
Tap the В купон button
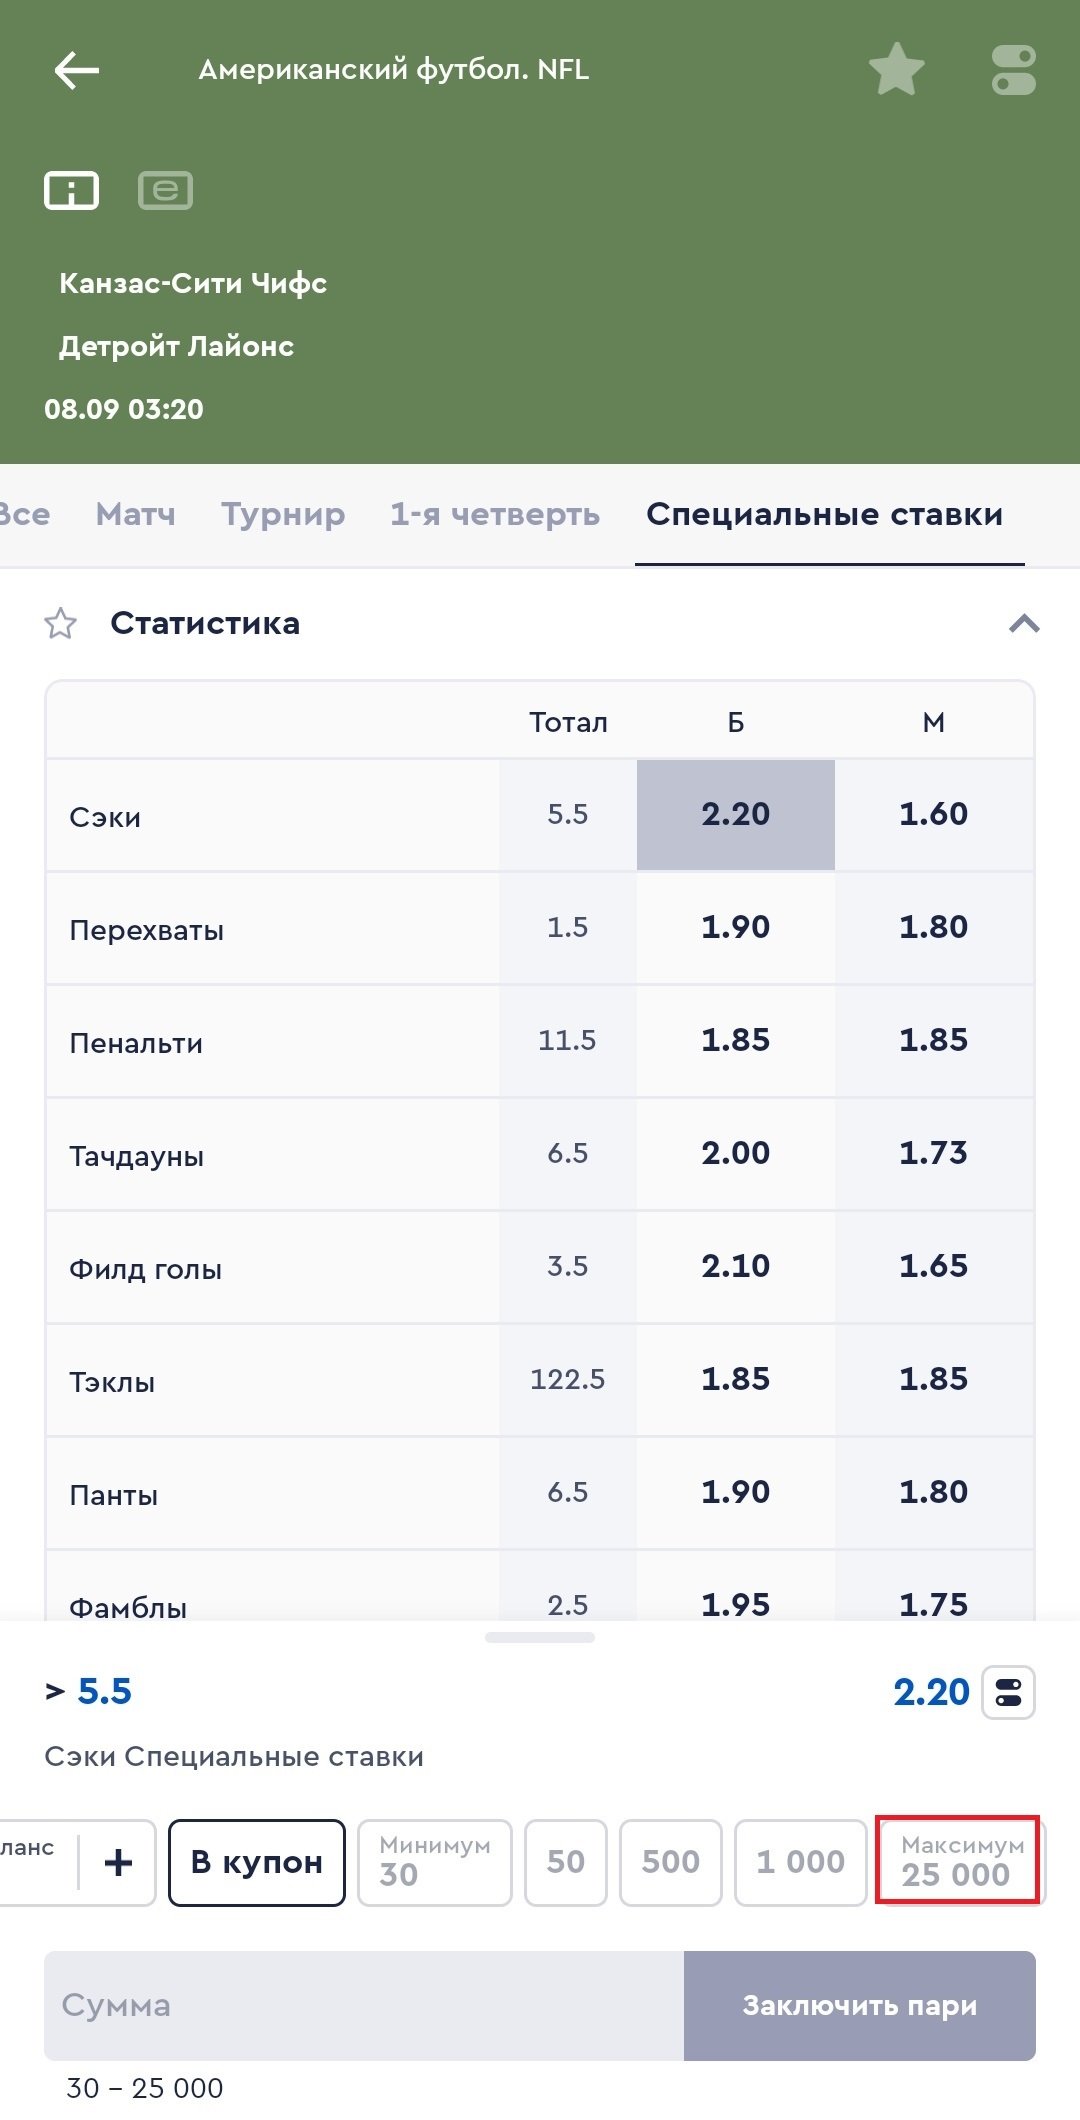click(257, 1862)
